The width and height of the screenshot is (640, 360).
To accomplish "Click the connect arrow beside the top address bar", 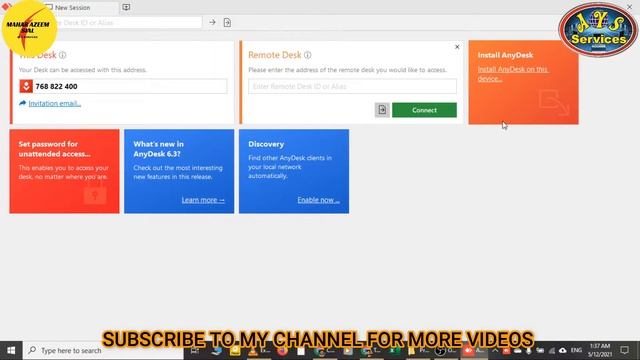I will coord(212,22).
